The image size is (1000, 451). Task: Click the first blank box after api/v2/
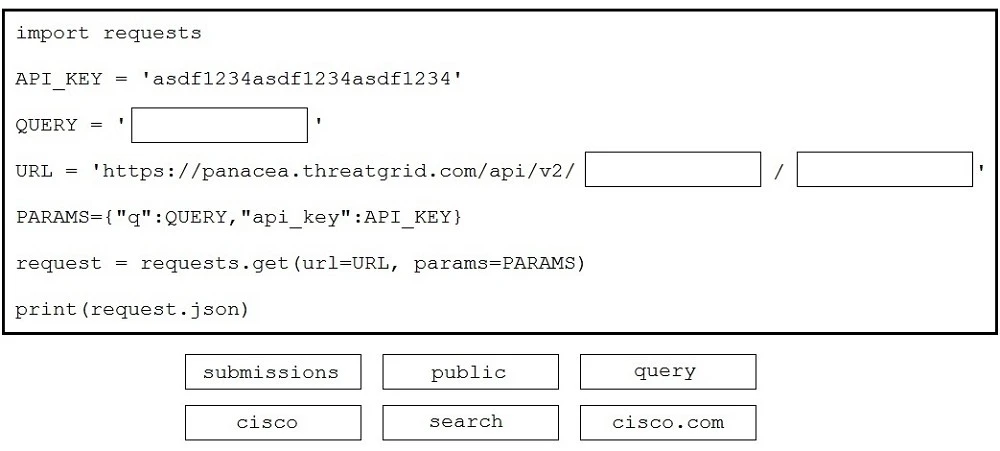point(673,170)
